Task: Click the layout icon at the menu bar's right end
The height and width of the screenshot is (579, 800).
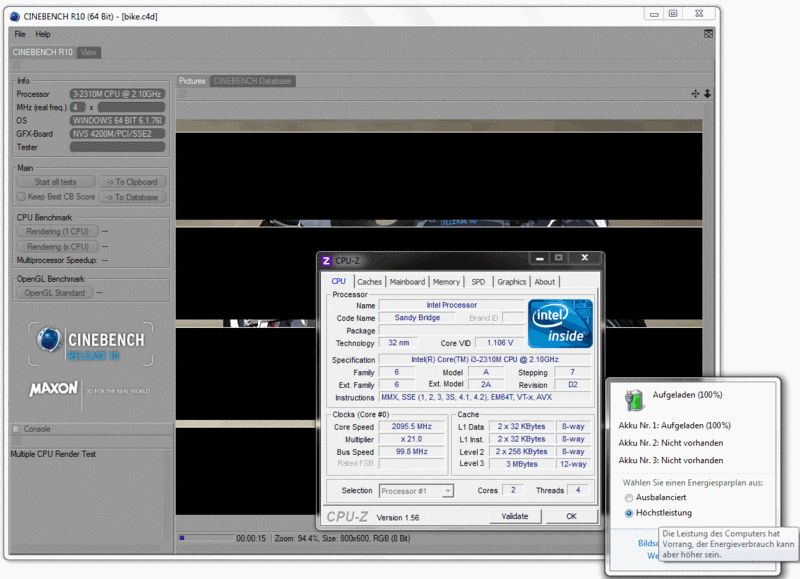Action: pyautogui.click(x=709, y=34)
